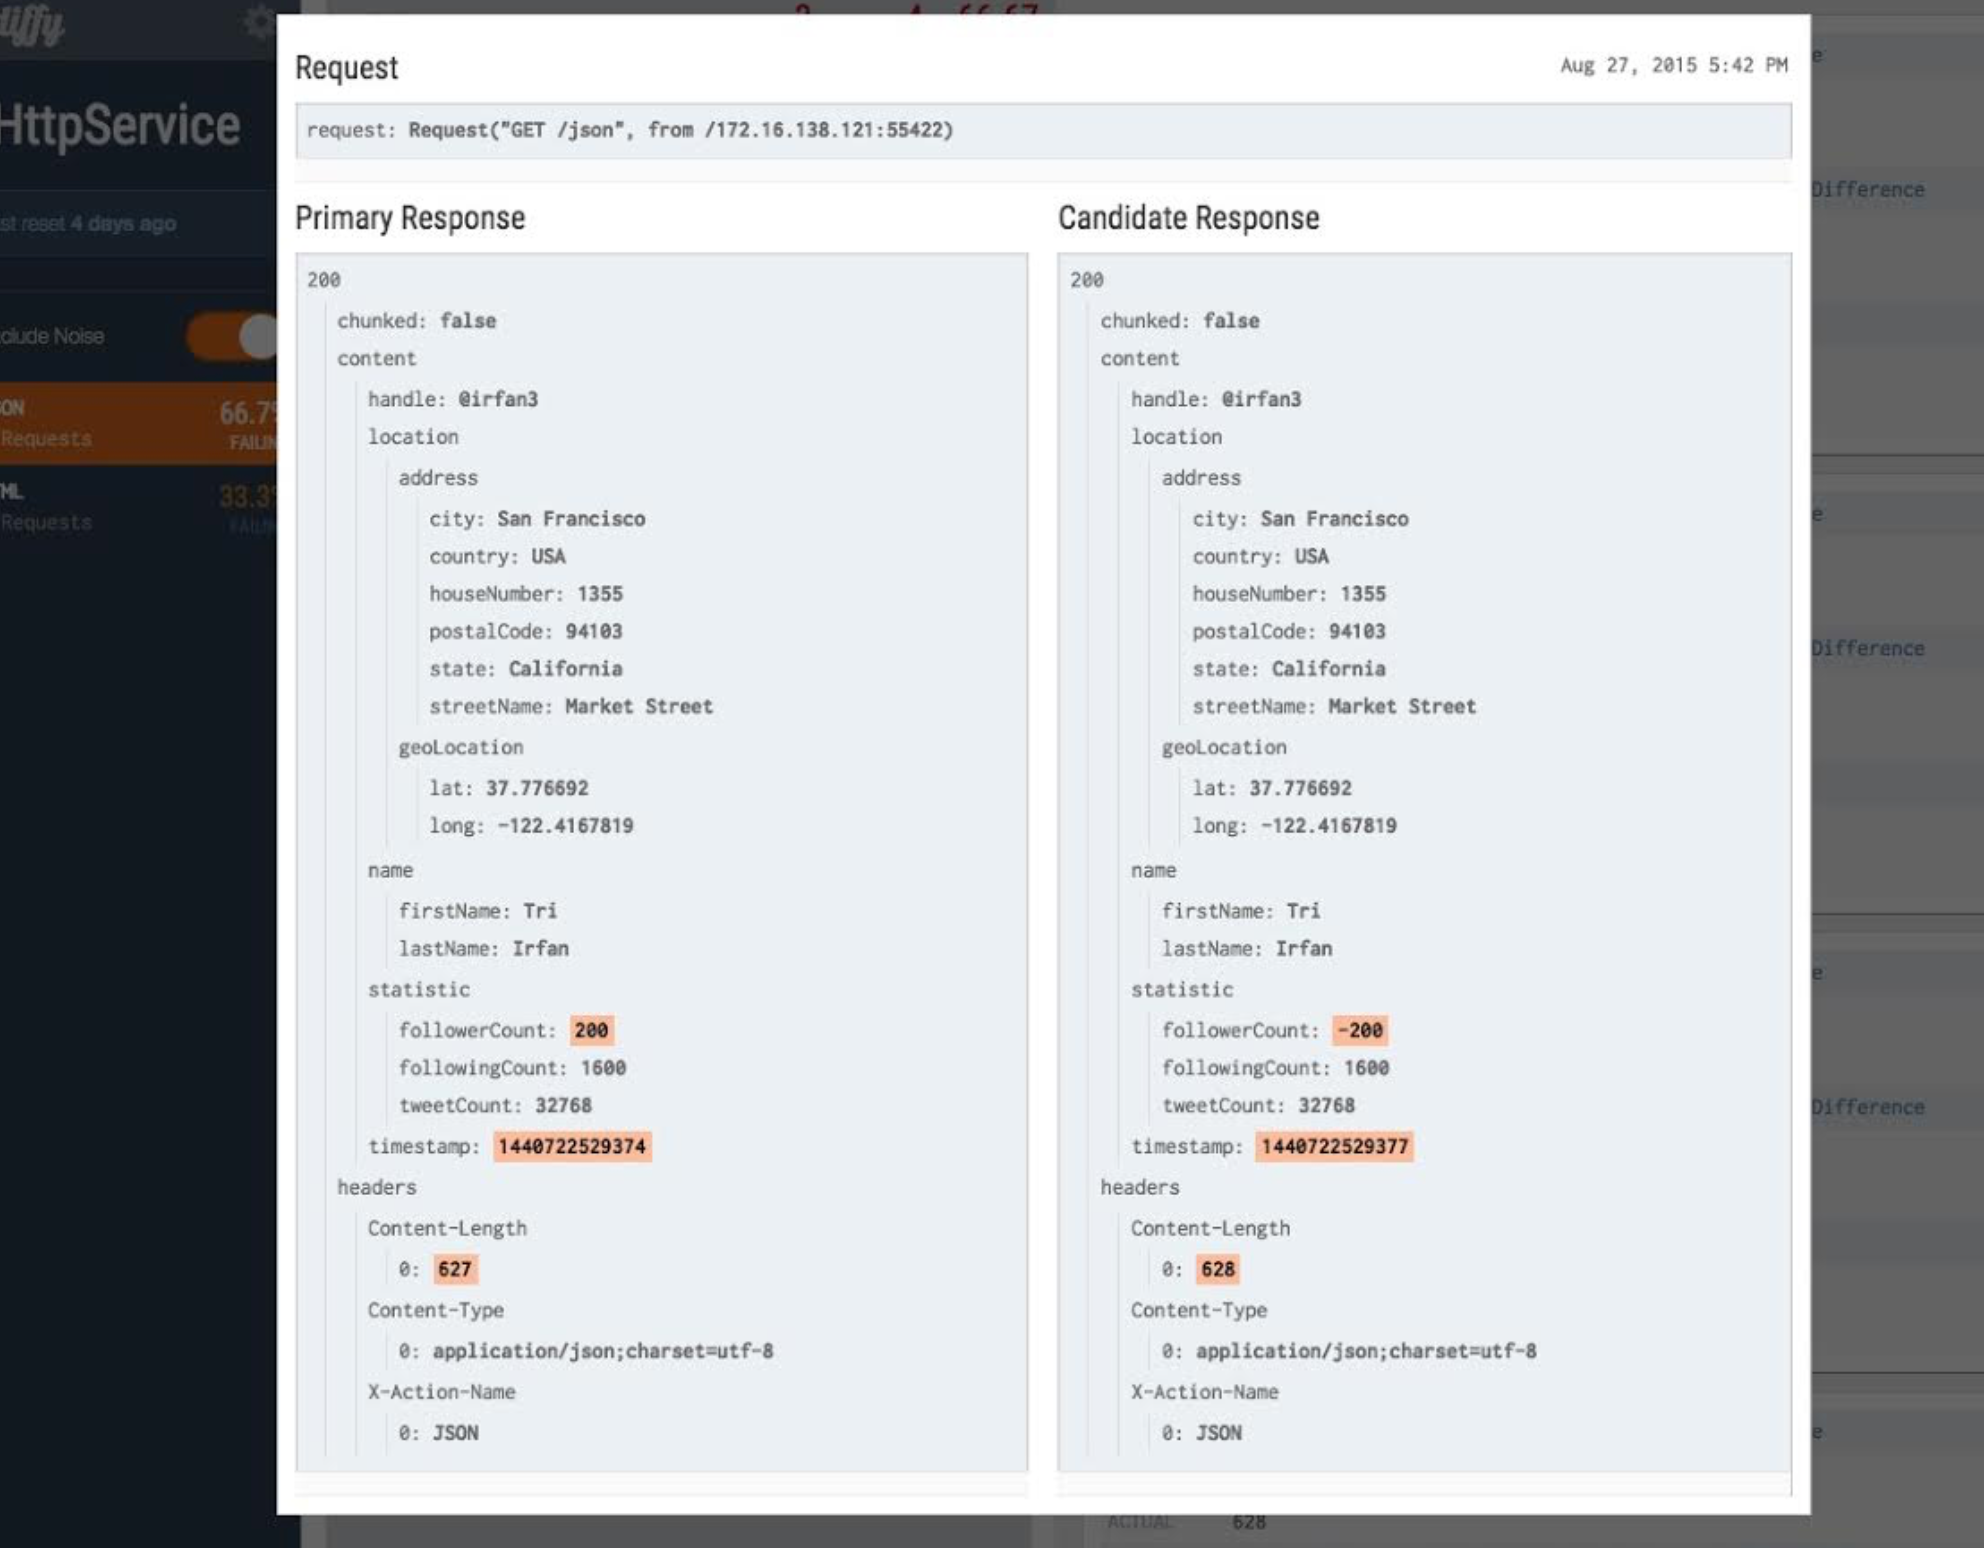Click candidate firstName Tri
Viewport: 1984px width, 1548px height.
(x=1303, y=911)
